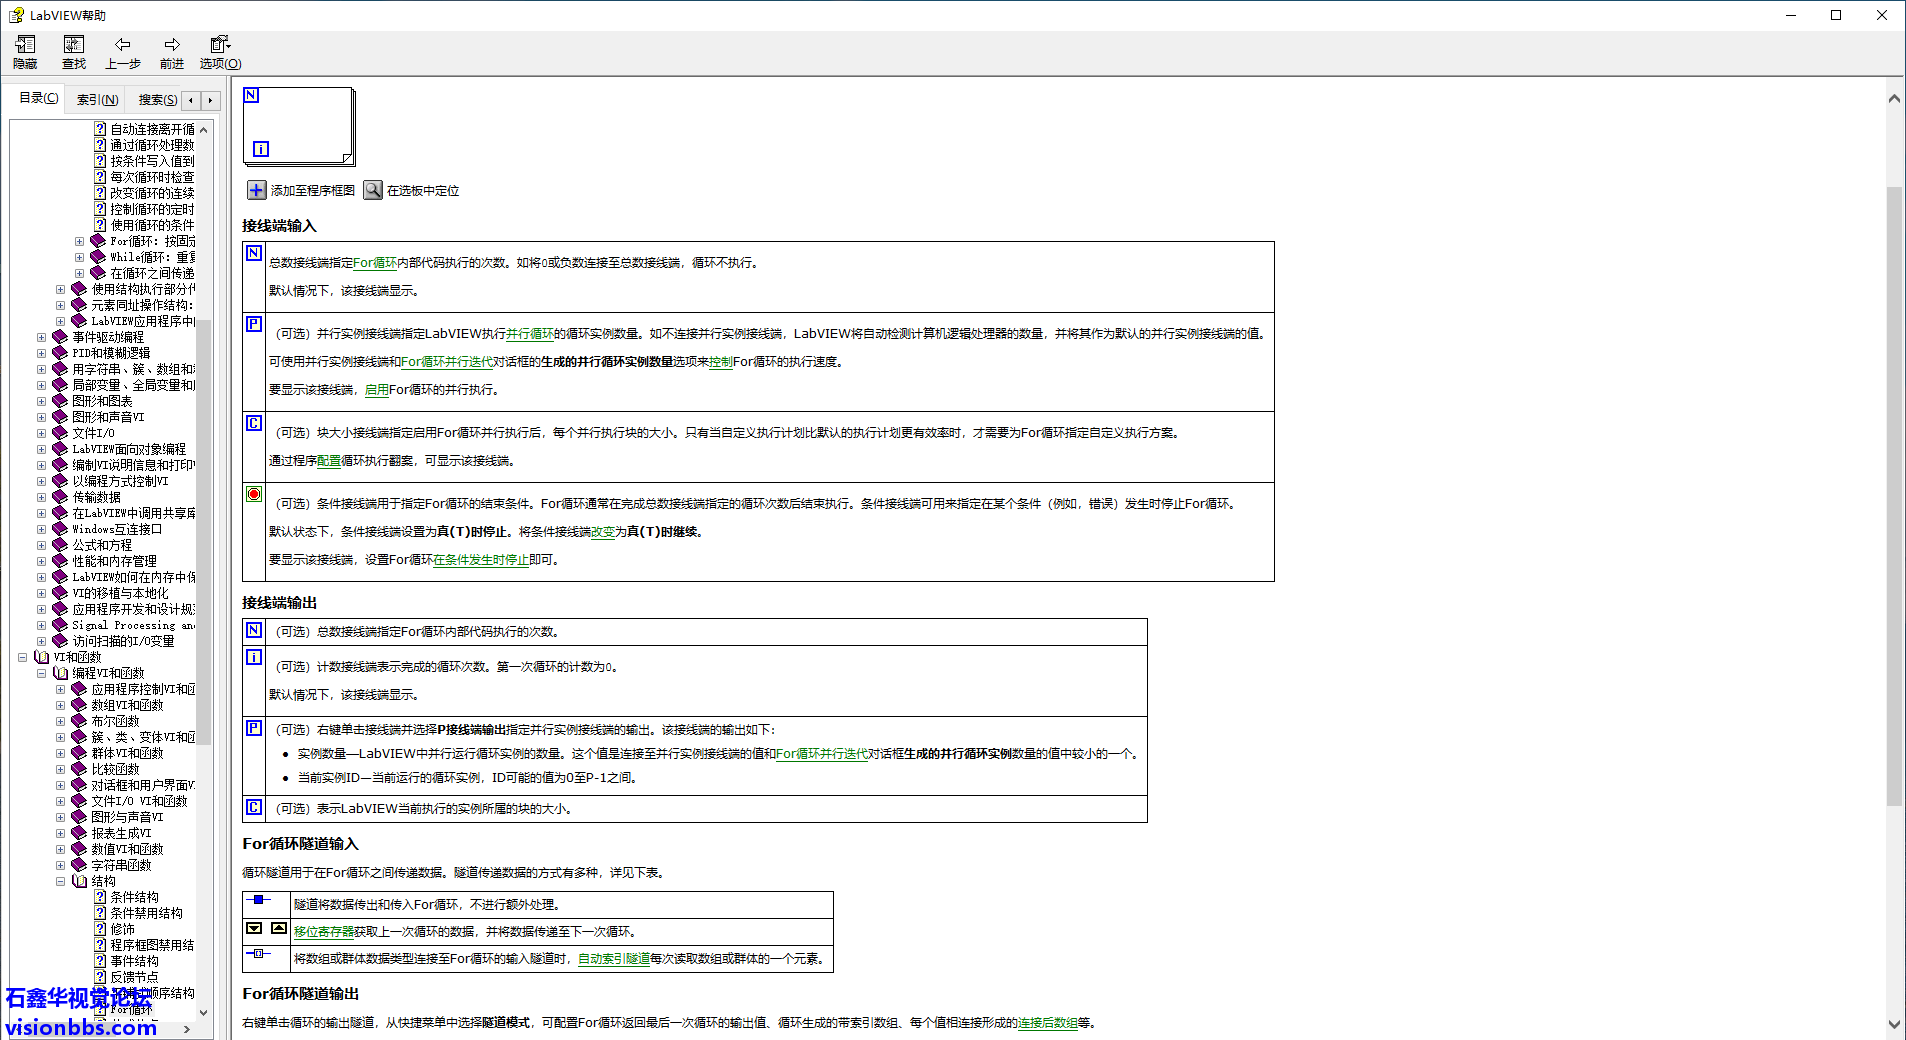The width and height of the screenshot is (1906, 1040).
Task: Open the 在条件发生时停止 link
Action: coord(480,560)
